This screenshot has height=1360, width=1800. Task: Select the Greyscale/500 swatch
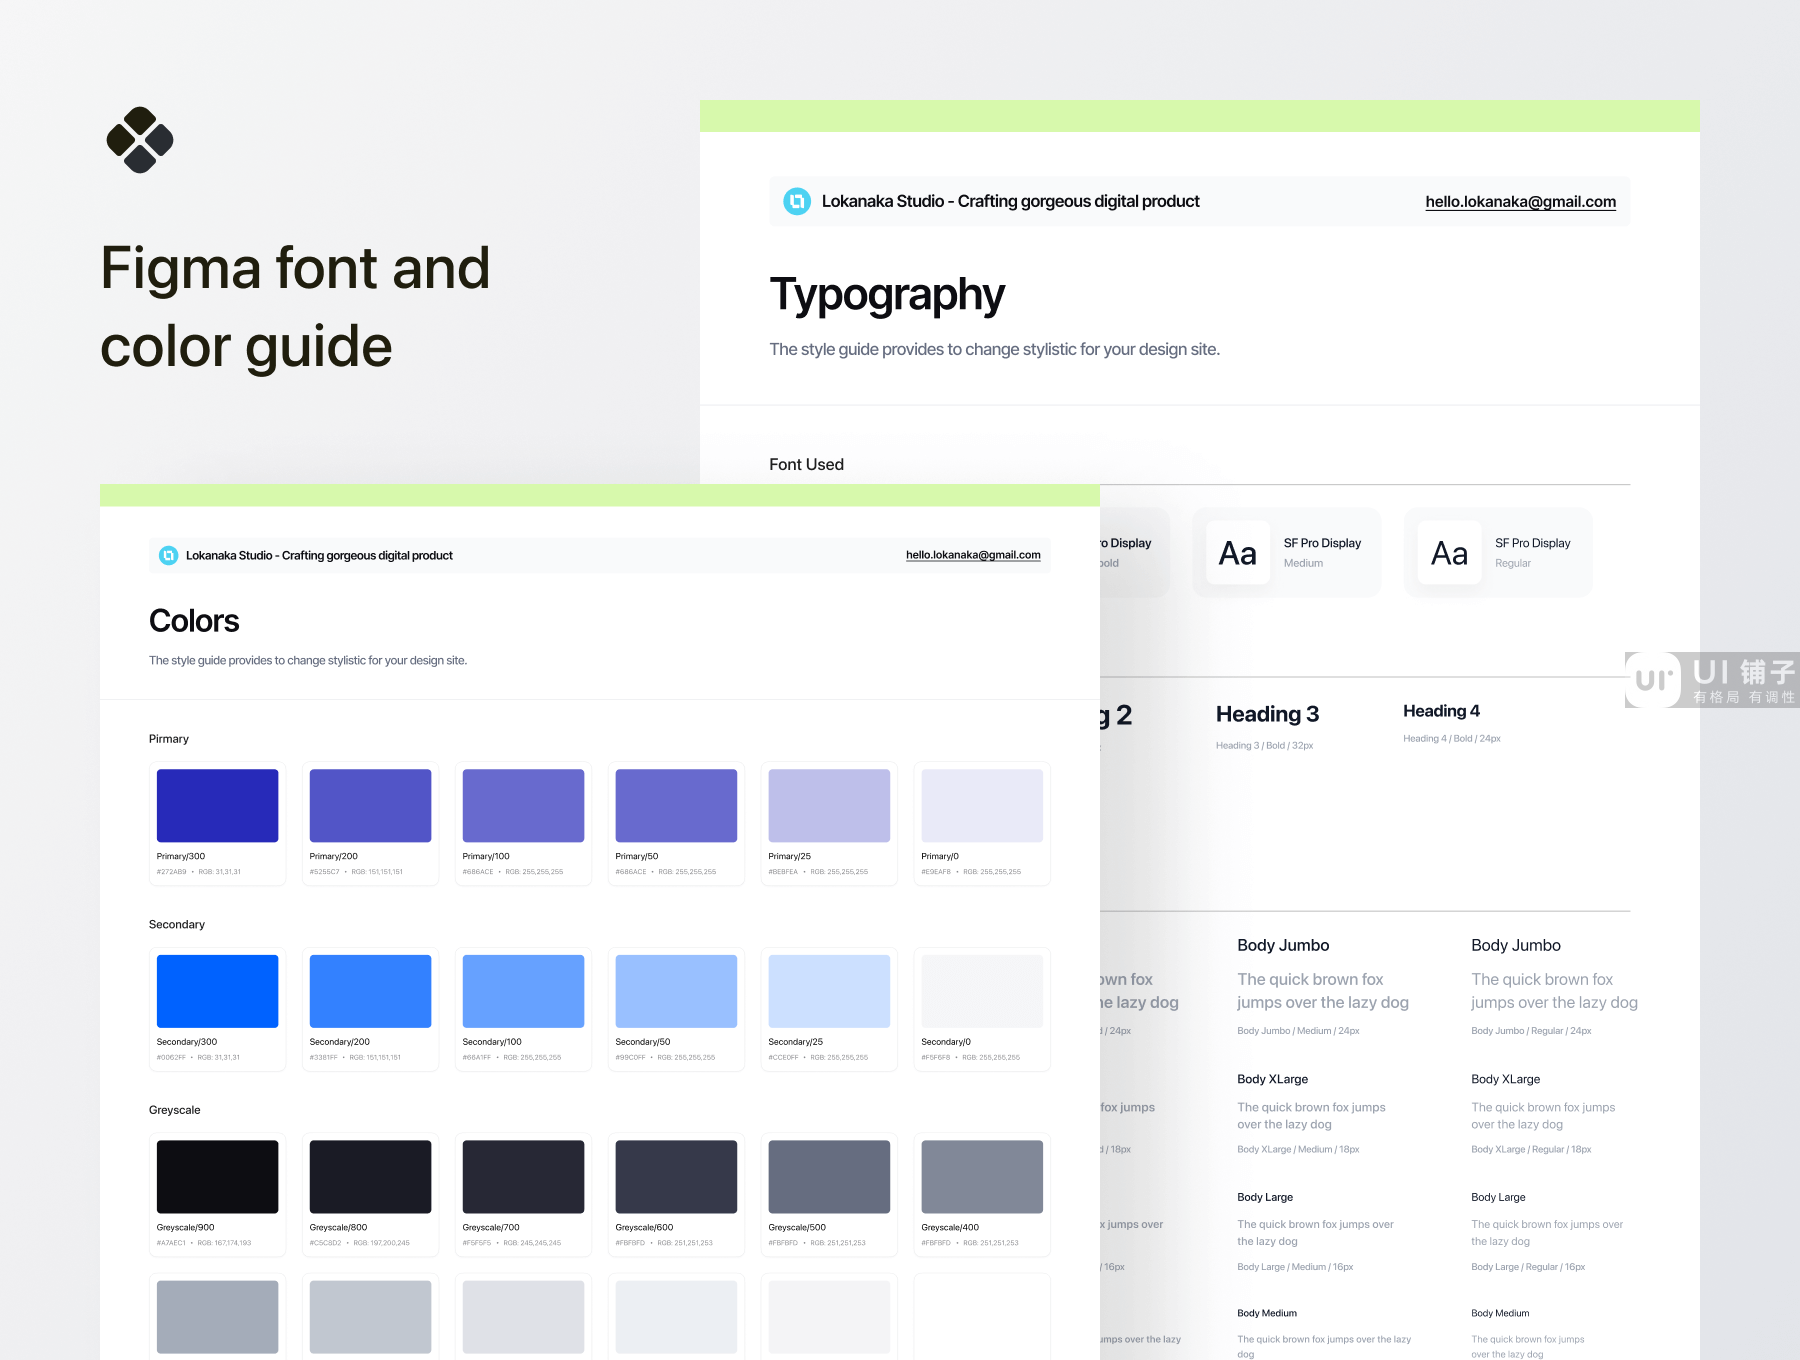829,1176
